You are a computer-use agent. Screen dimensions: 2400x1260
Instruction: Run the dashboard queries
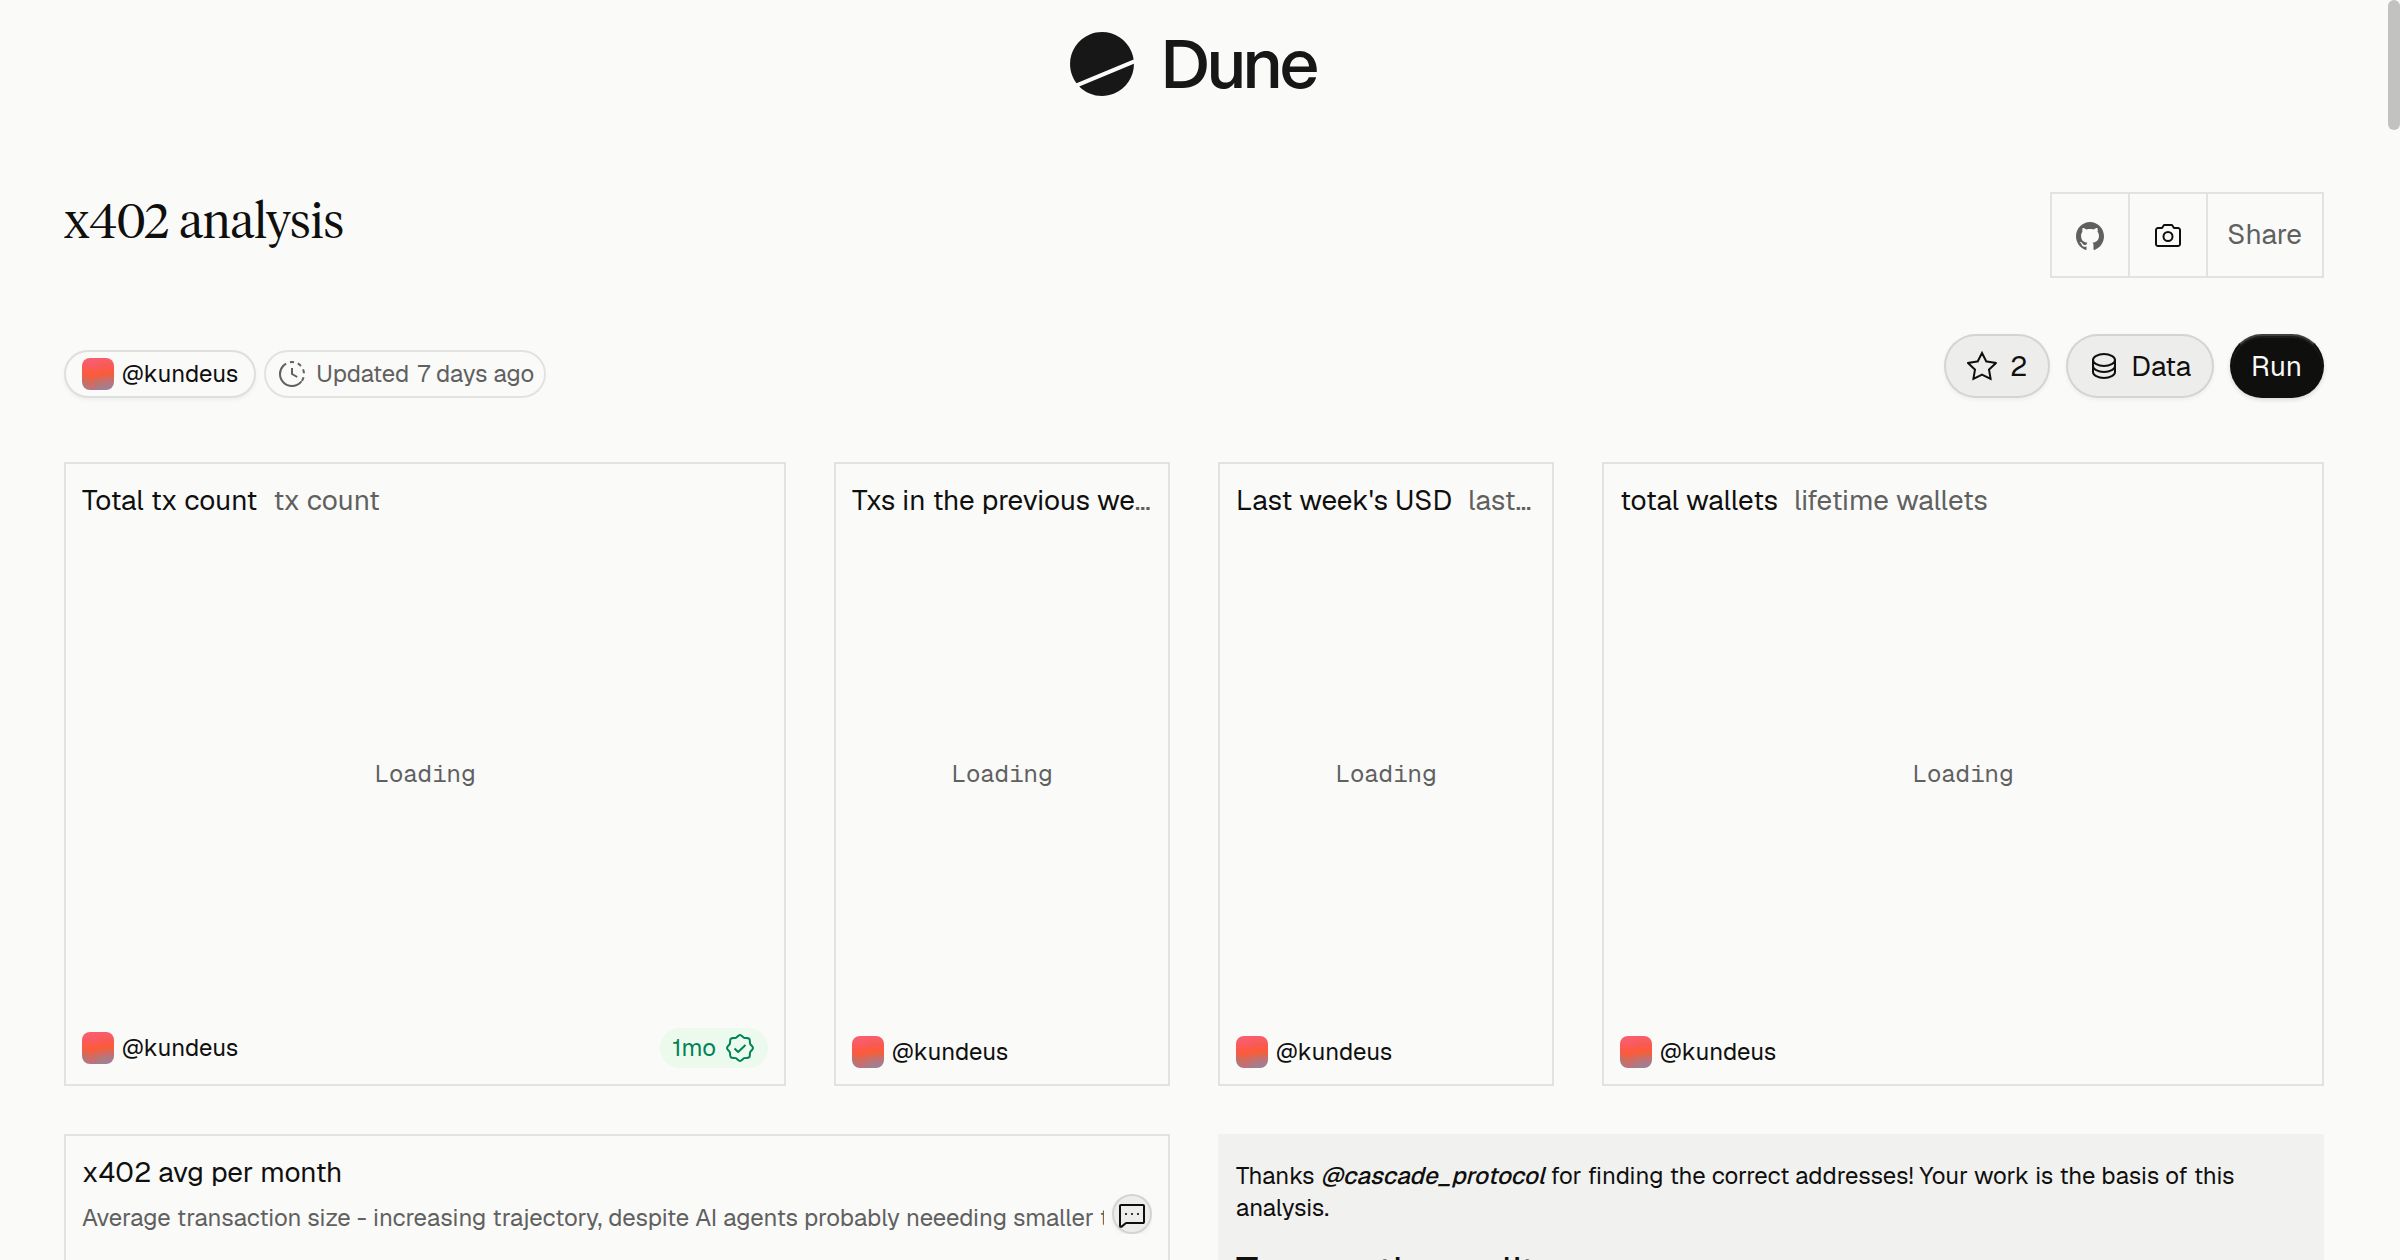[2276, 366]
